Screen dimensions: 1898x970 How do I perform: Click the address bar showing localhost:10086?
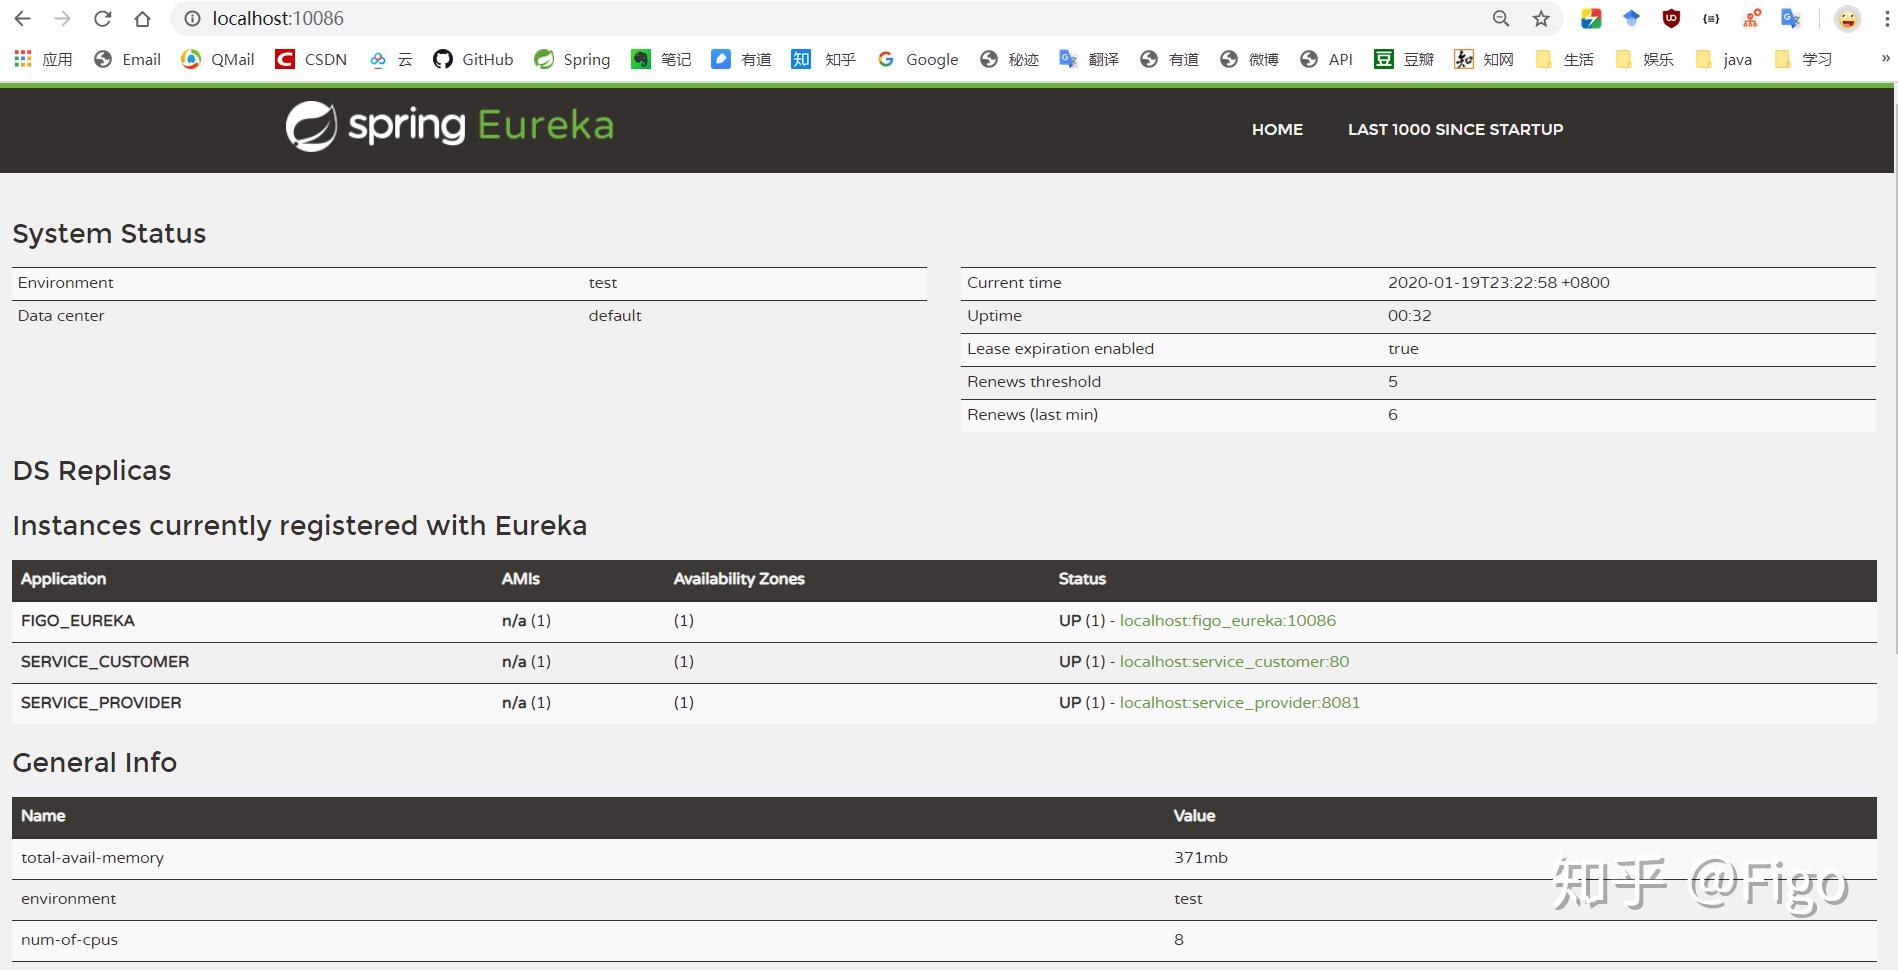[x=830, y=19]
